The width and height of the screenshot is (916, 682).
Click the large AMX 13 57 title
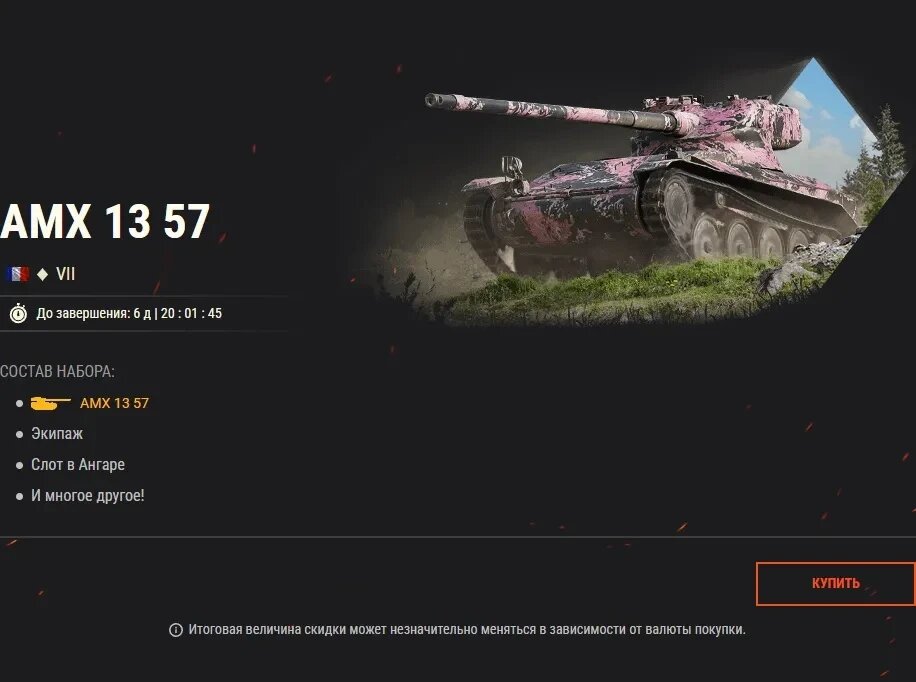tap(105, 221)
